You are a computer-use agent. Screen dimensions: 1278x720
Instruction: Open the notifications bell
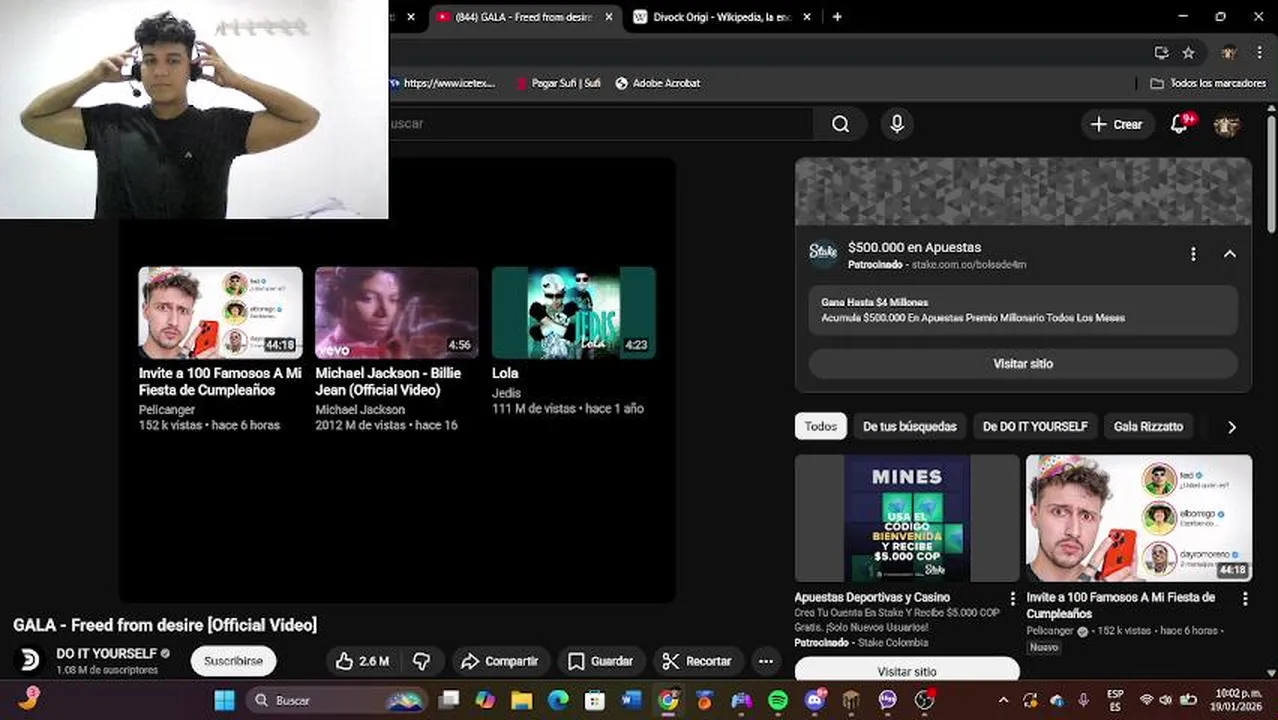[x=1180, y=124]
